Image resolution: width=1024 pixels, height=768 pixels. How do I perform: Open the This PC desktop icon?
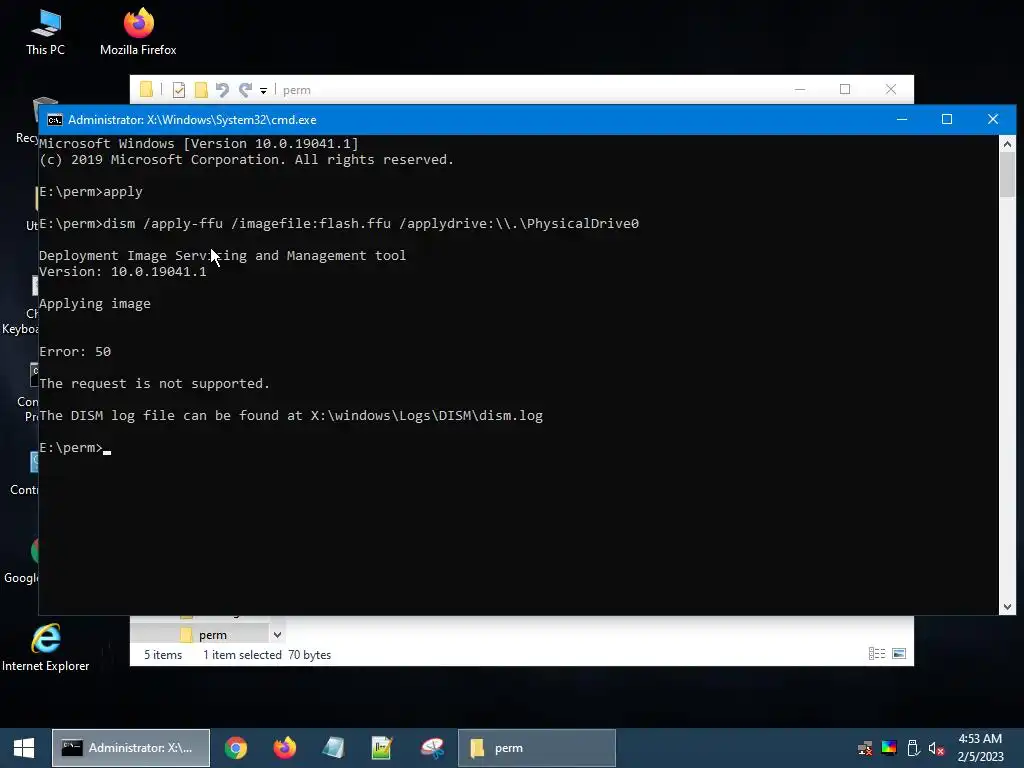(45, 32)
